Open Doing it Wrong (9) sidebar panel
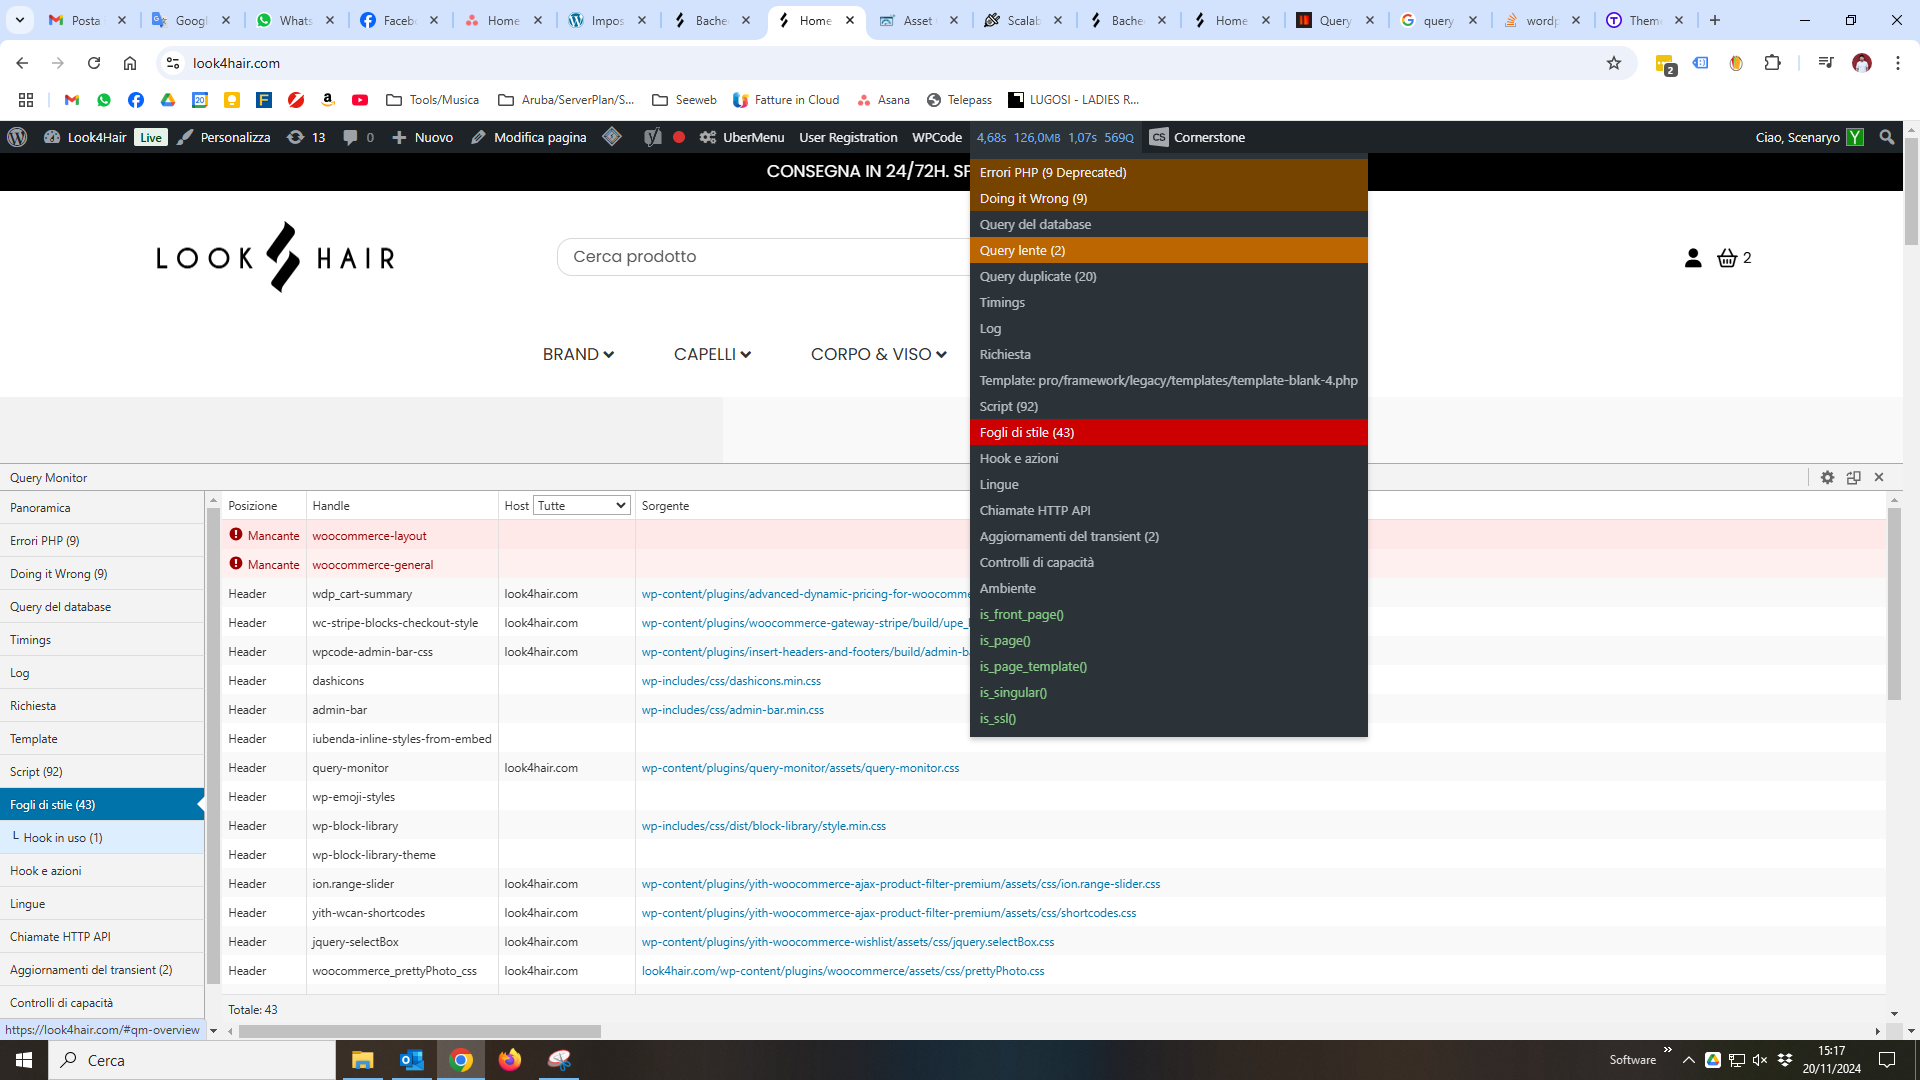The height and width of the screenshot is (1080, 1920). 102,573
